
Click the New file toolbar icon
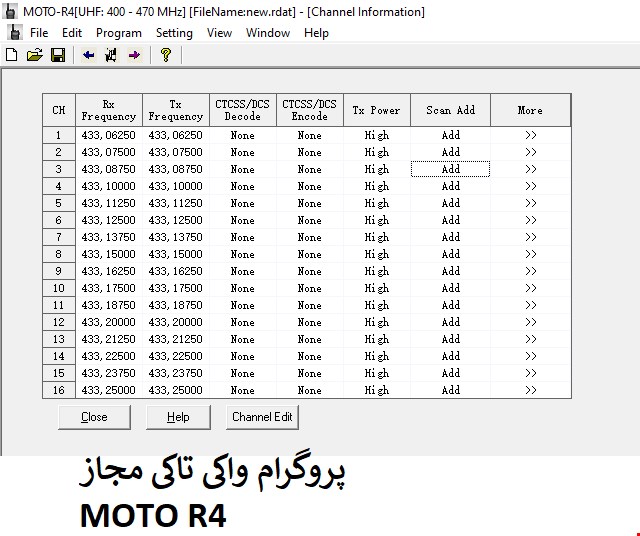click(12, 55)
